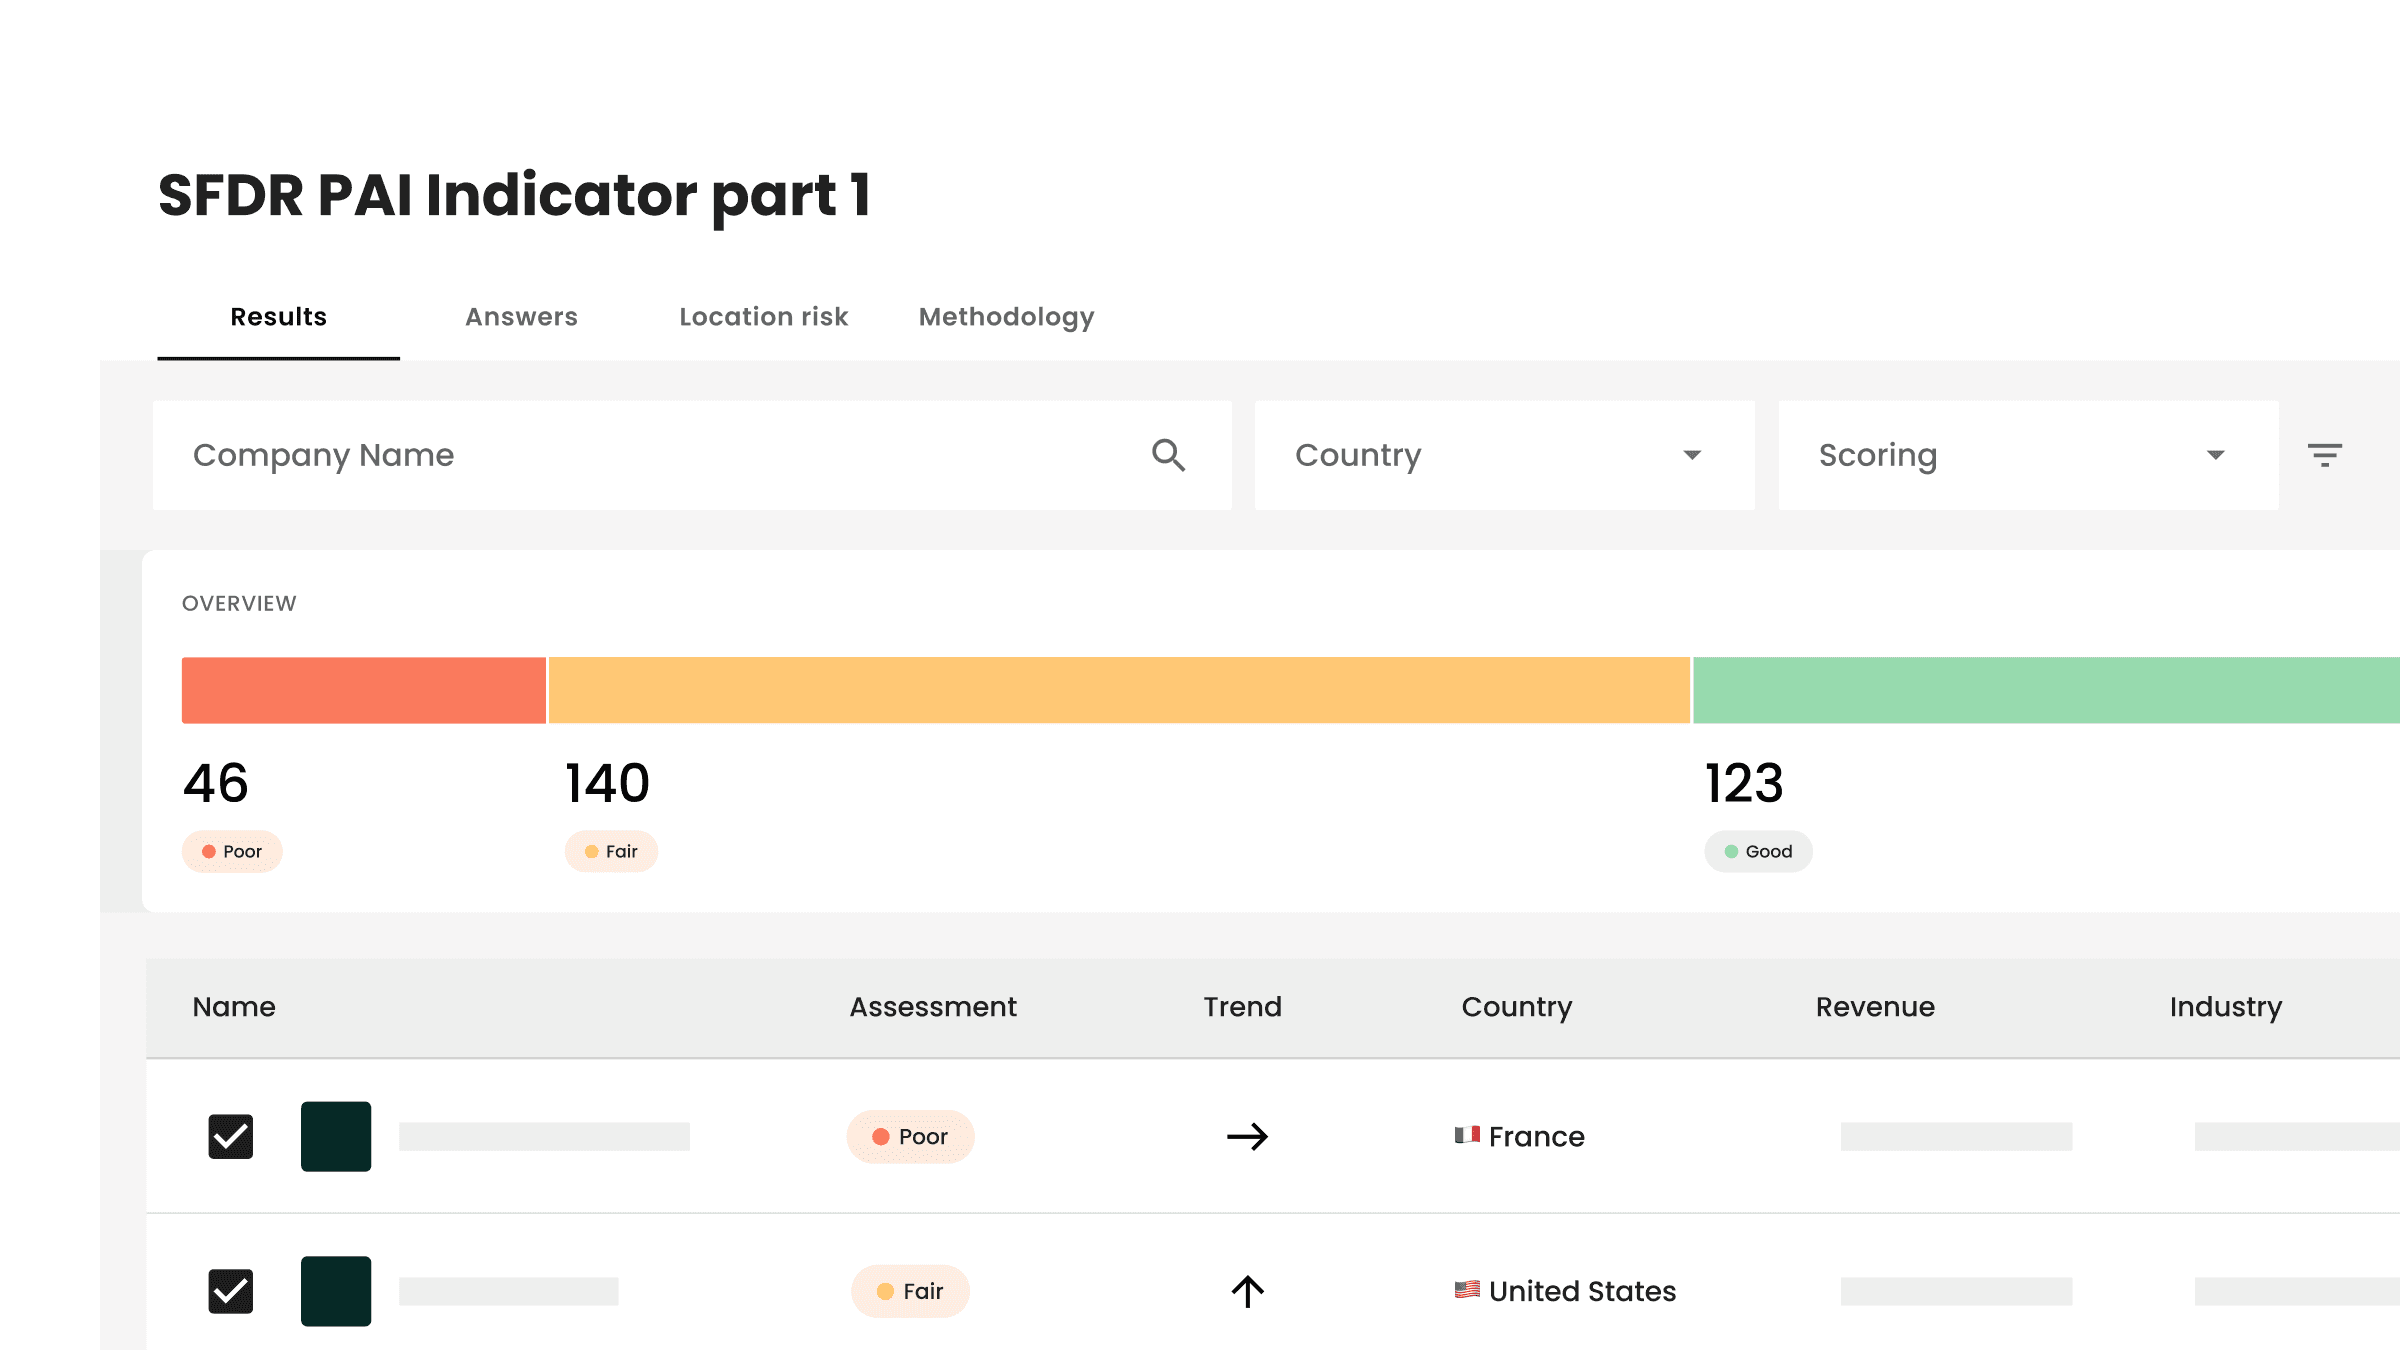The height and width of the screenshot is (1350, 2400).
Task: Click the Results tab label
Action: pyautogui.click(x=278, y=316)
